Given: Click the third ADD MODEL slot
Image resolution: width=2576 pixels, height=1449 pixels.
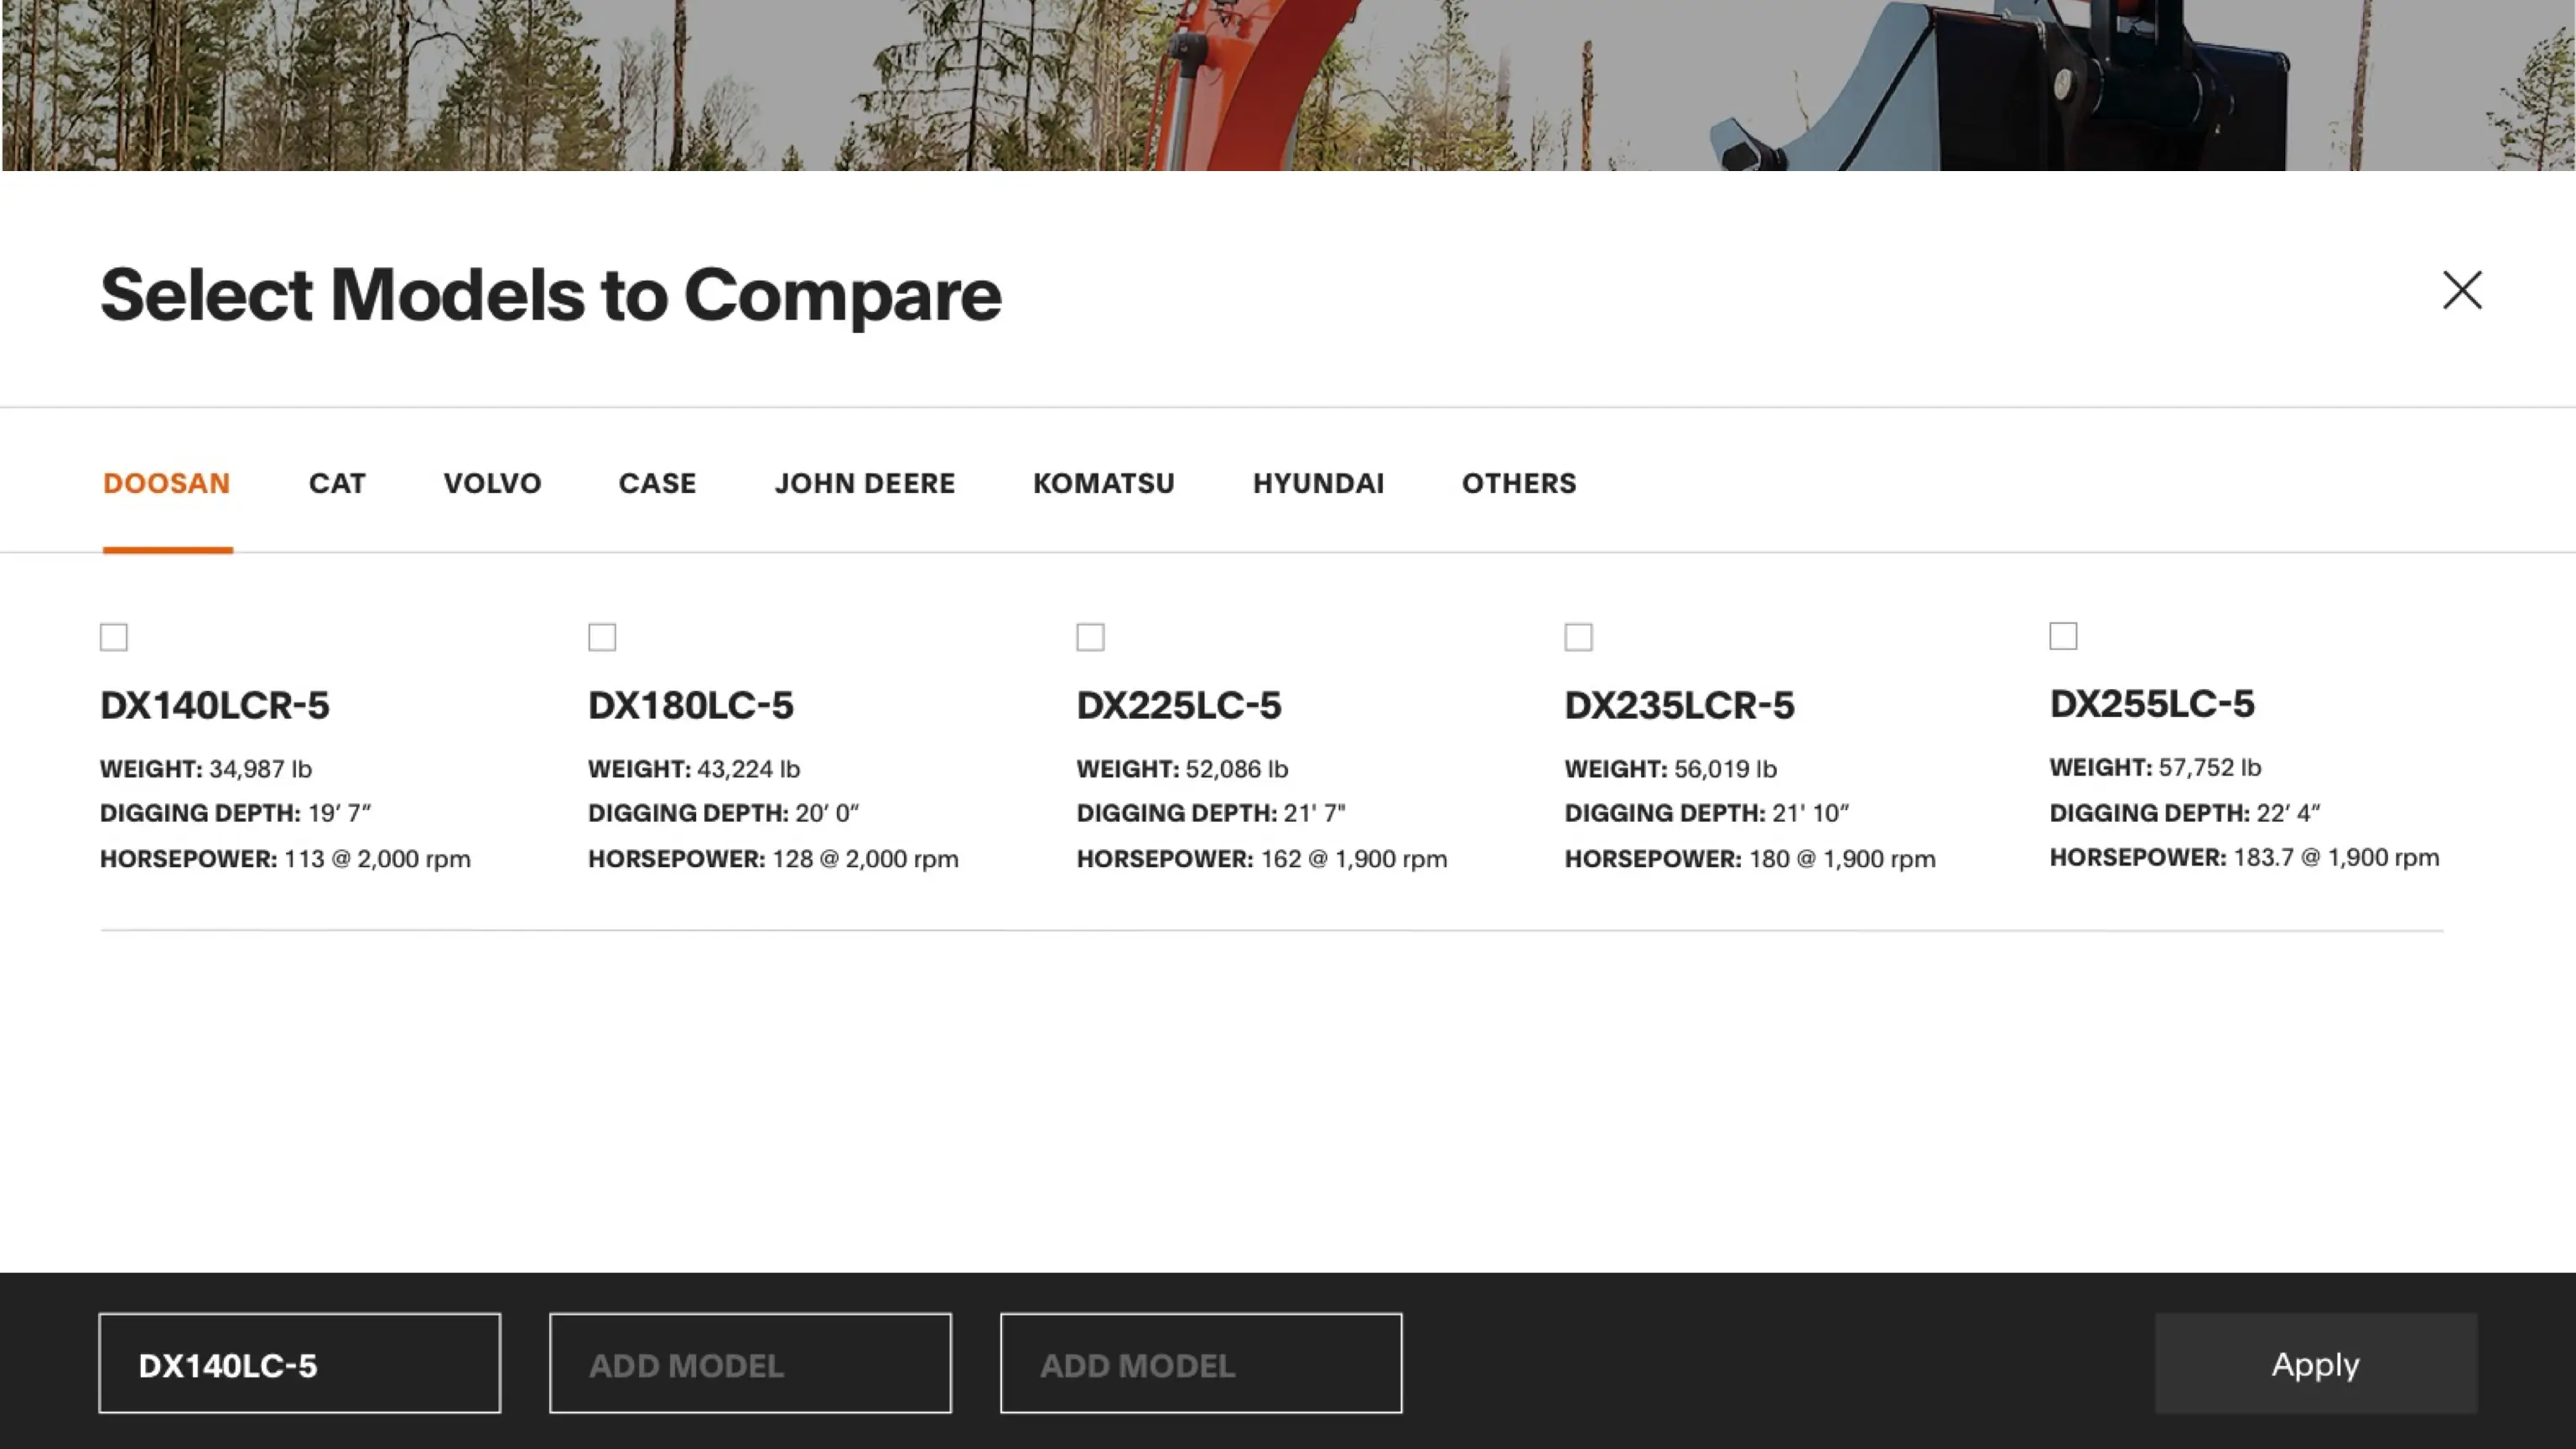Looking at the screenshot, I should click(1201, 1363).
